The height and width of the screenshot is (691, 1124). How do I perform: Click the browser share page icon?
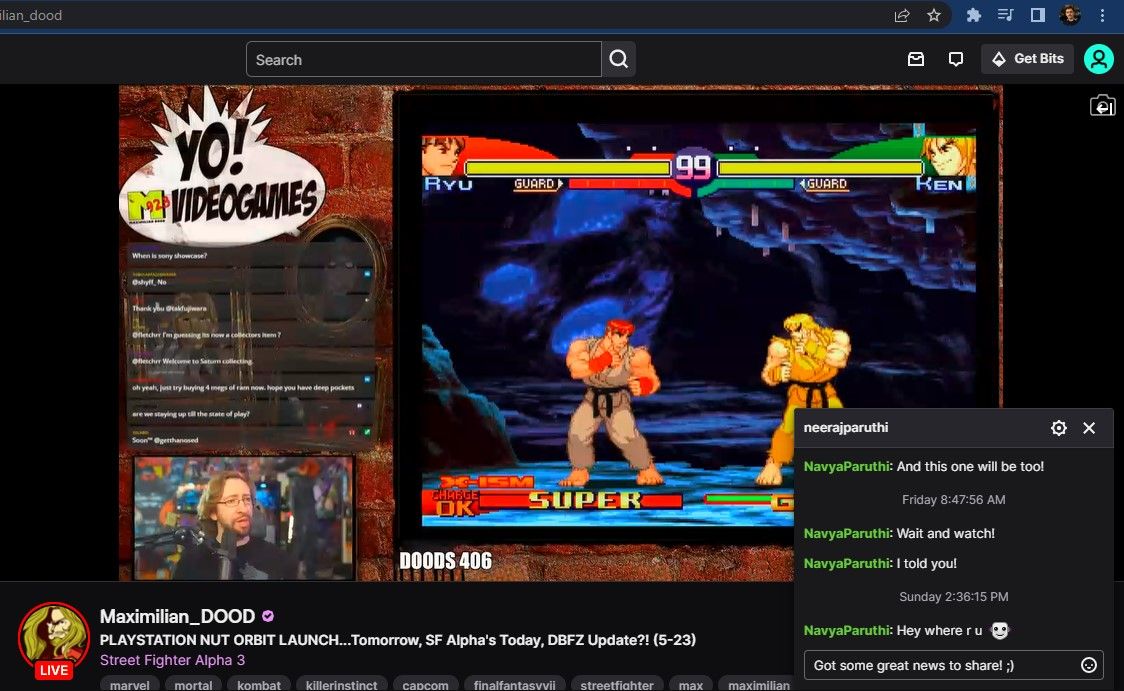point(902,15)
